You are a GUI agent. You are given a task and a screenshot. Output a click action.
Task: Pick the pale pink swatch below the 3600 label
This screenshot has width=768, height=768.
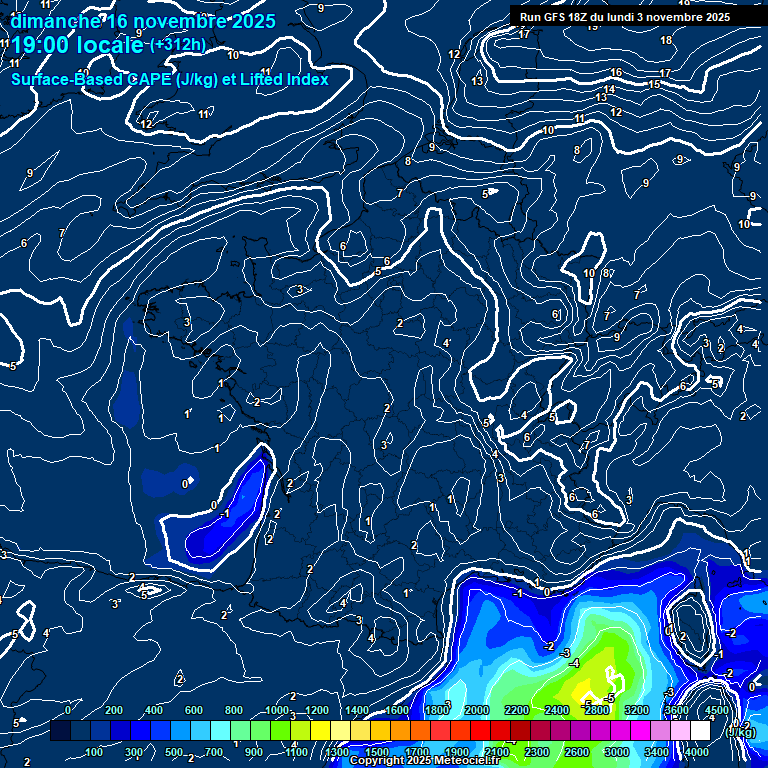click(680, 730)
